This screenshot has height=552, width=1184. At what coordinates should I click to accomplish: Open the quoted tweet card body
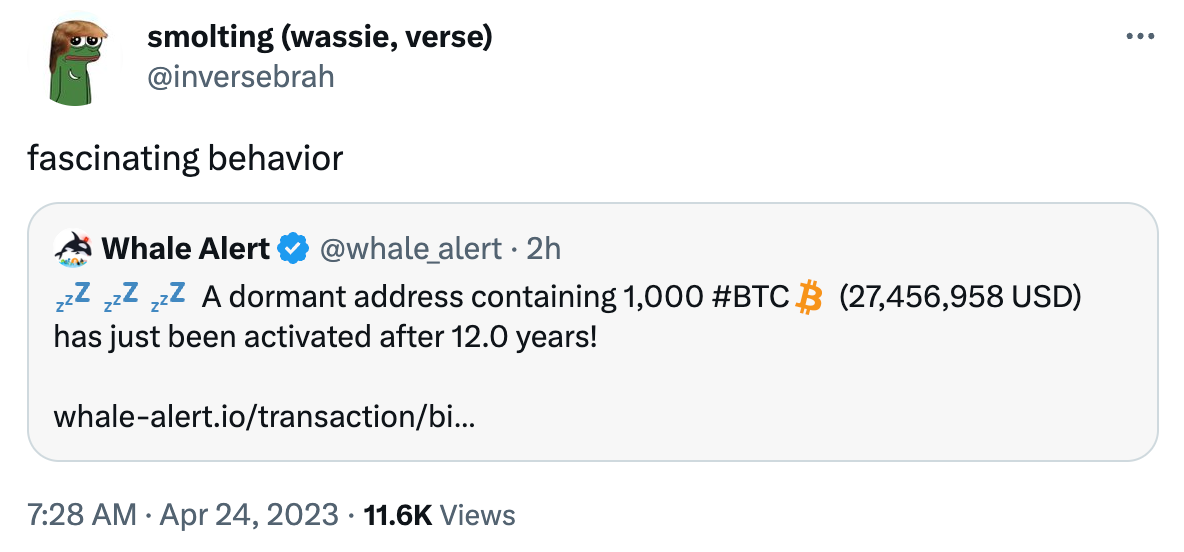[x=593, y=332]
